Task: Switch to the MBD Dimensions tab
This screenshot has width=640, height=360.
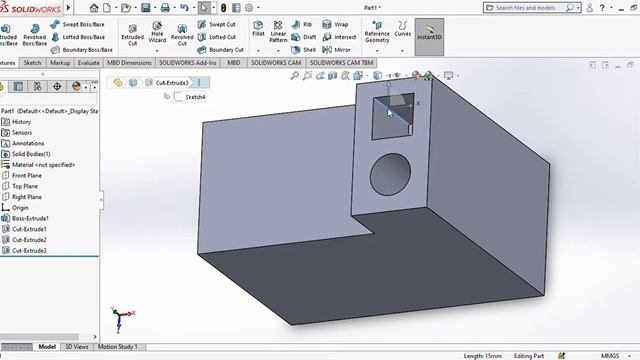Action: coord(129,63)
